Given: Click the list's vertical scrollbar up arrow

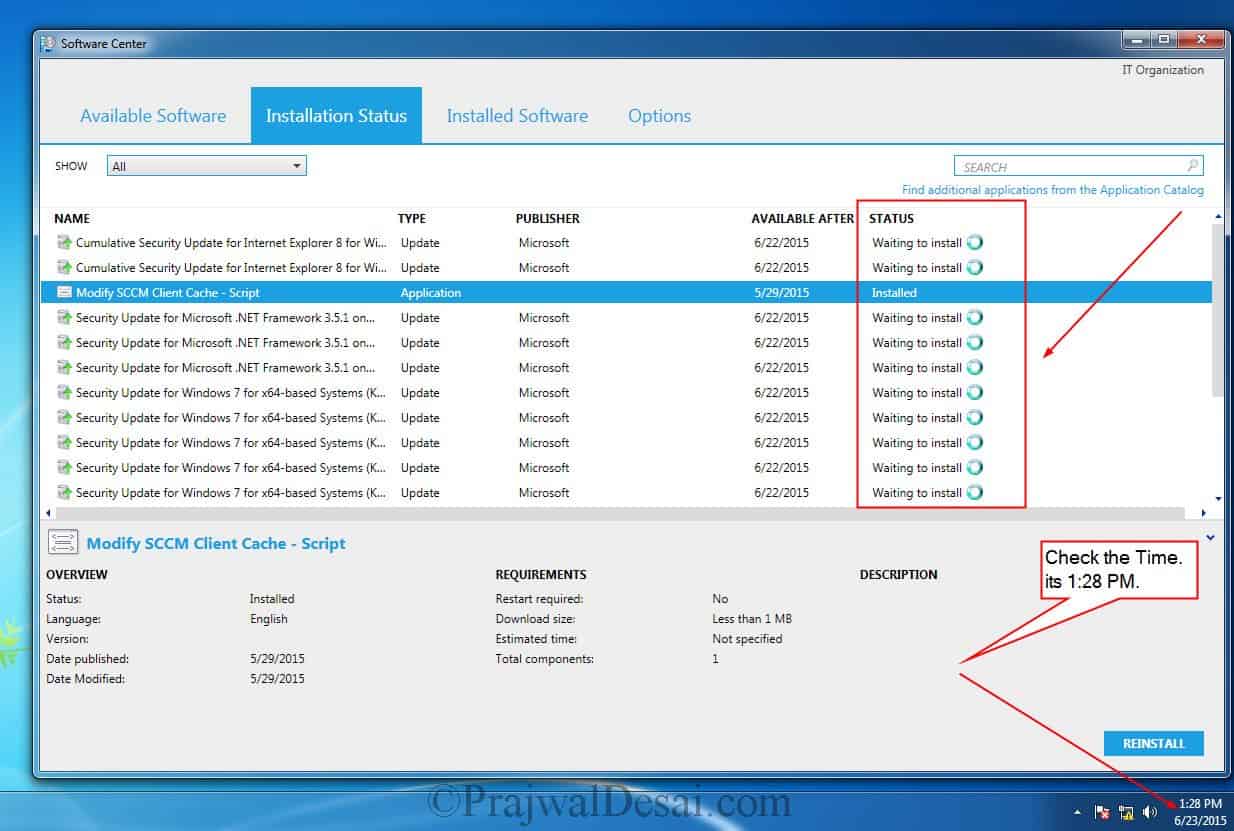Looking at the screenshot, I should click(1217, 216).
